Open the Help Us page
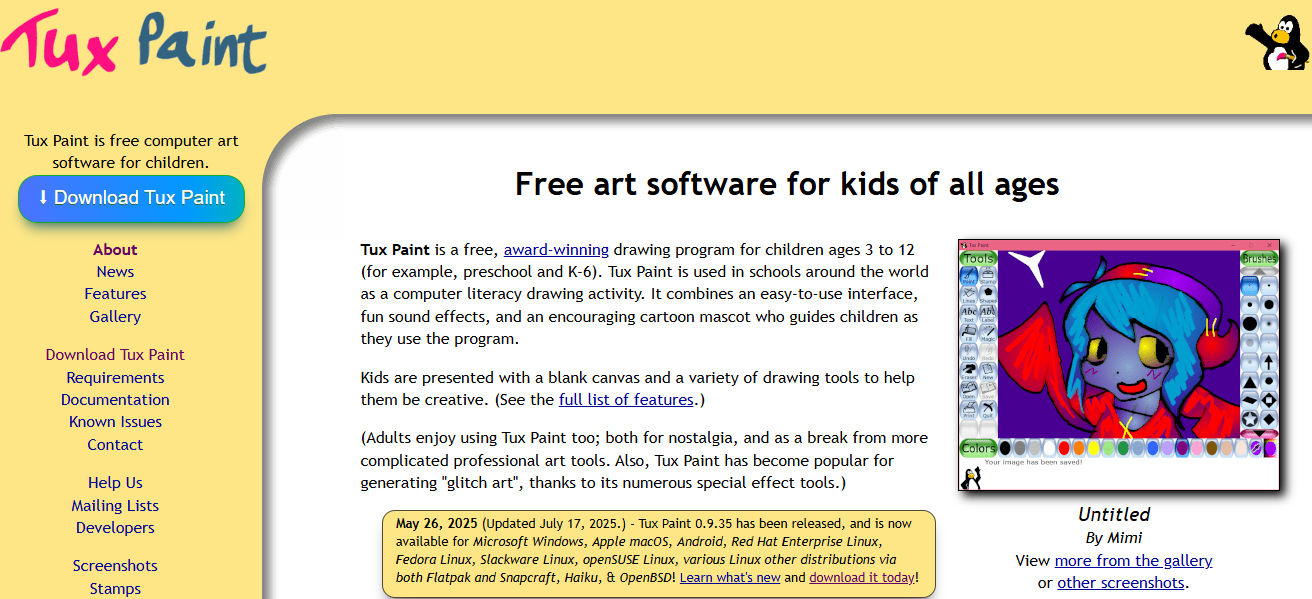The height and width of the screenshot is (599, 1312). pos(115,483)
